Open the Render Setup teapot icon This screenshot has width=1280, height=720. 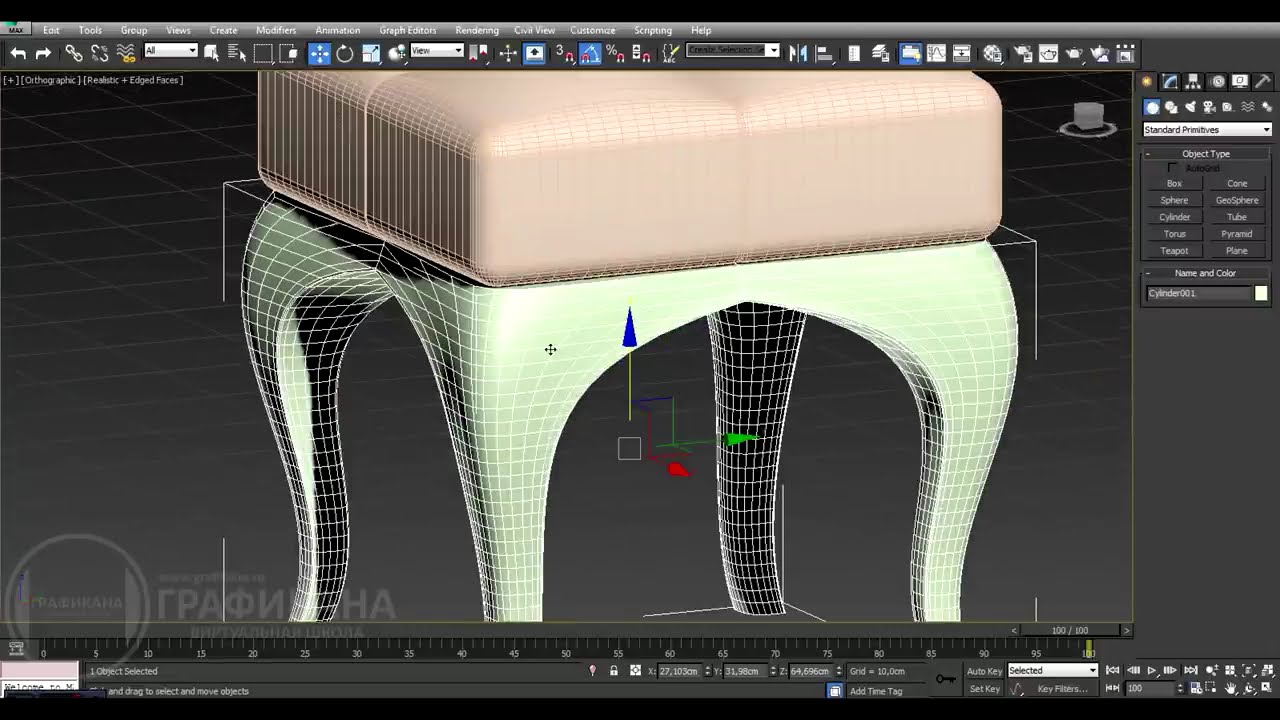[x=1023, y=53]
